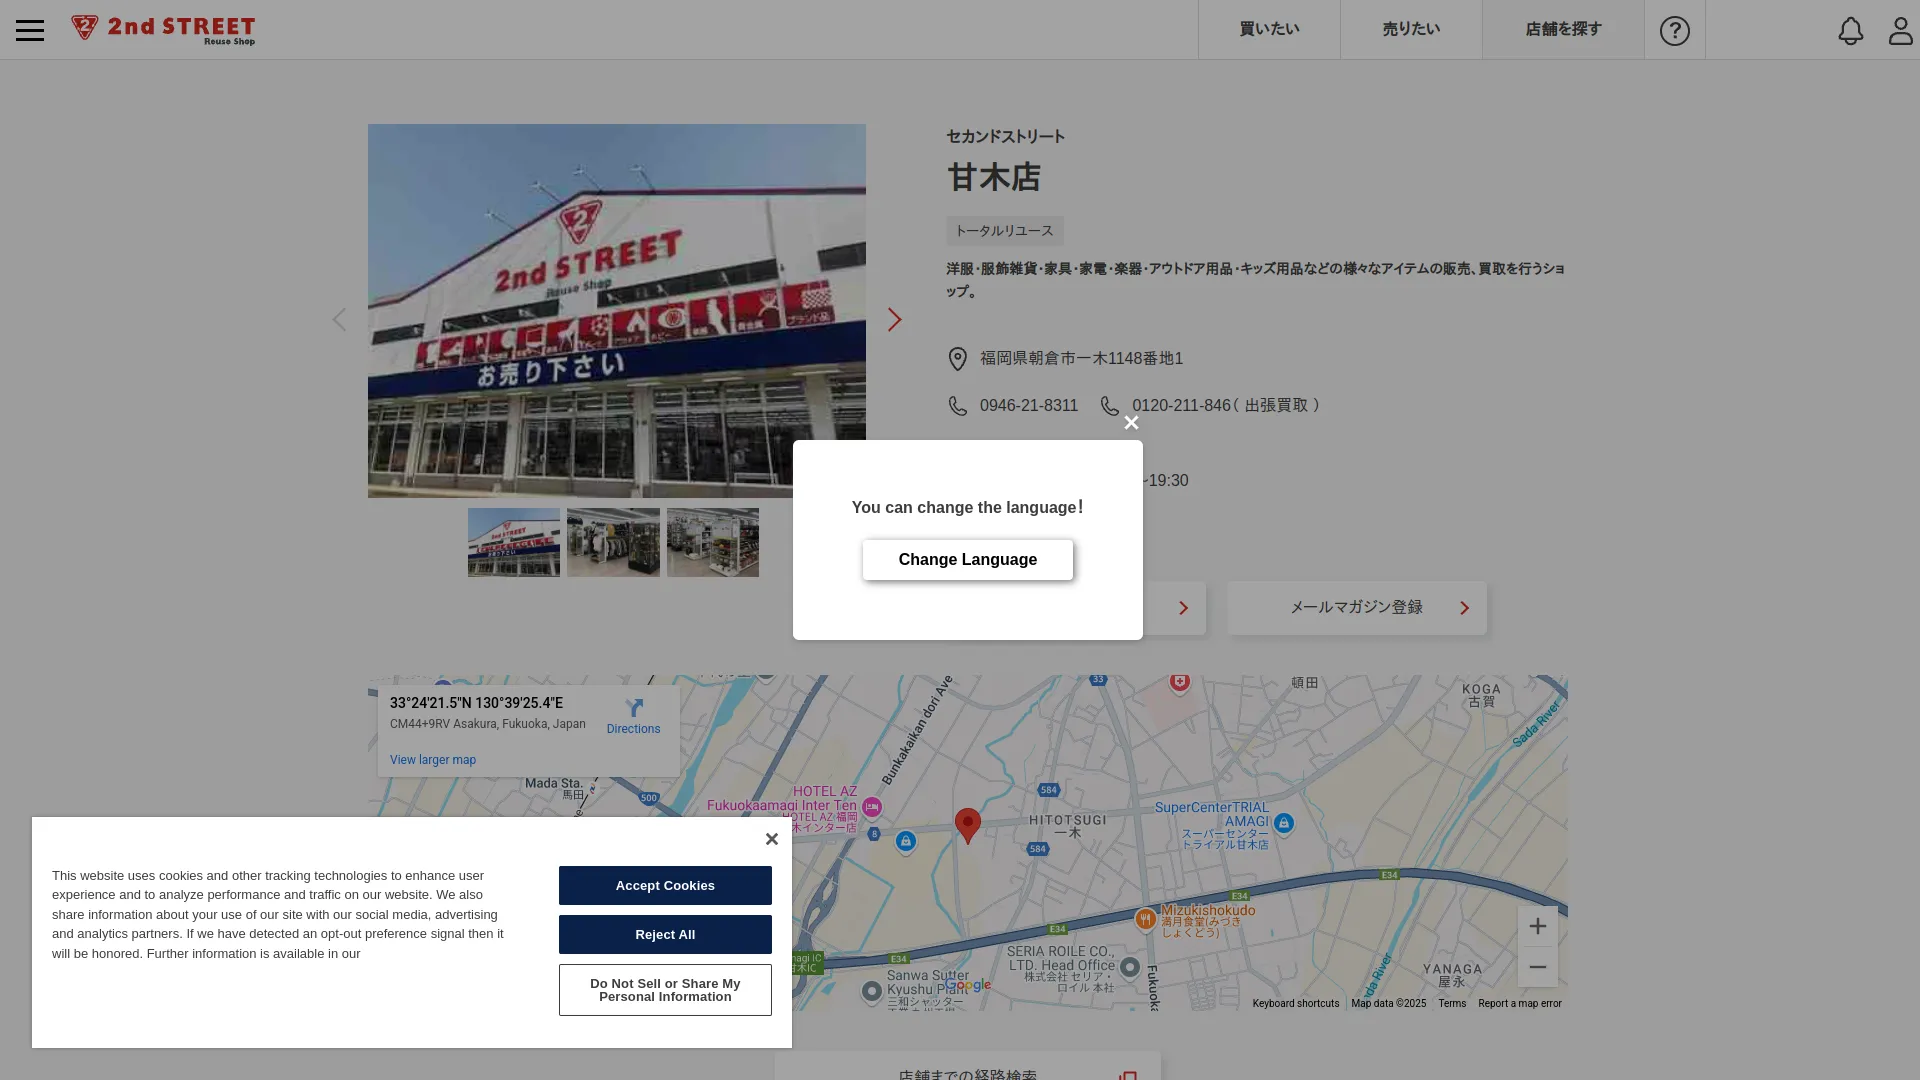Call 0120-211-846 出張買取 number
The height and width of the screenshot is (1080, 1920).
(1226, 406)
